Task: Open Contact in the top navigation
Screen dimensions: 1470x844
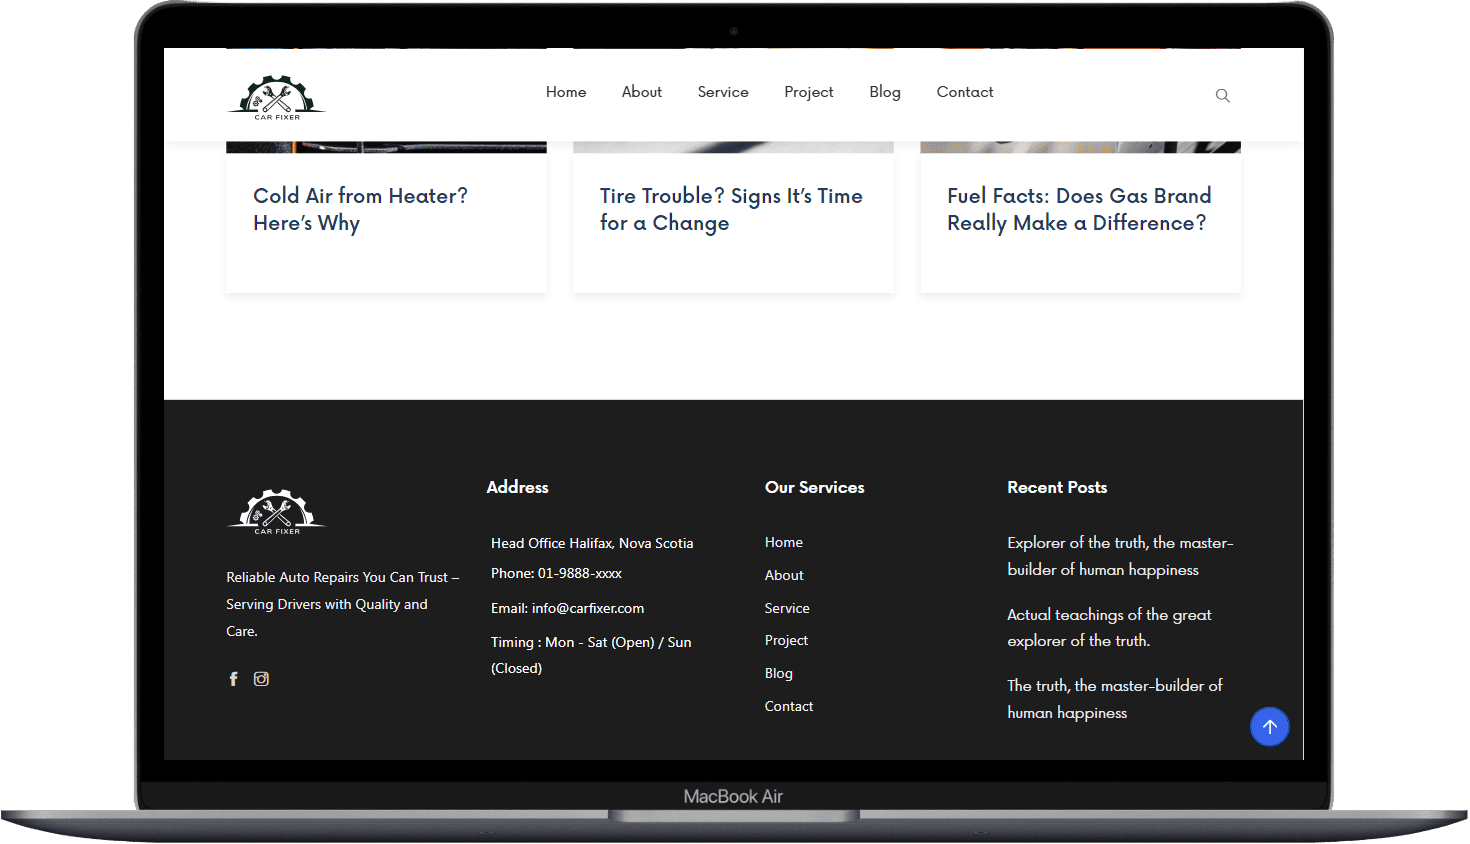Action: (965, 92)
